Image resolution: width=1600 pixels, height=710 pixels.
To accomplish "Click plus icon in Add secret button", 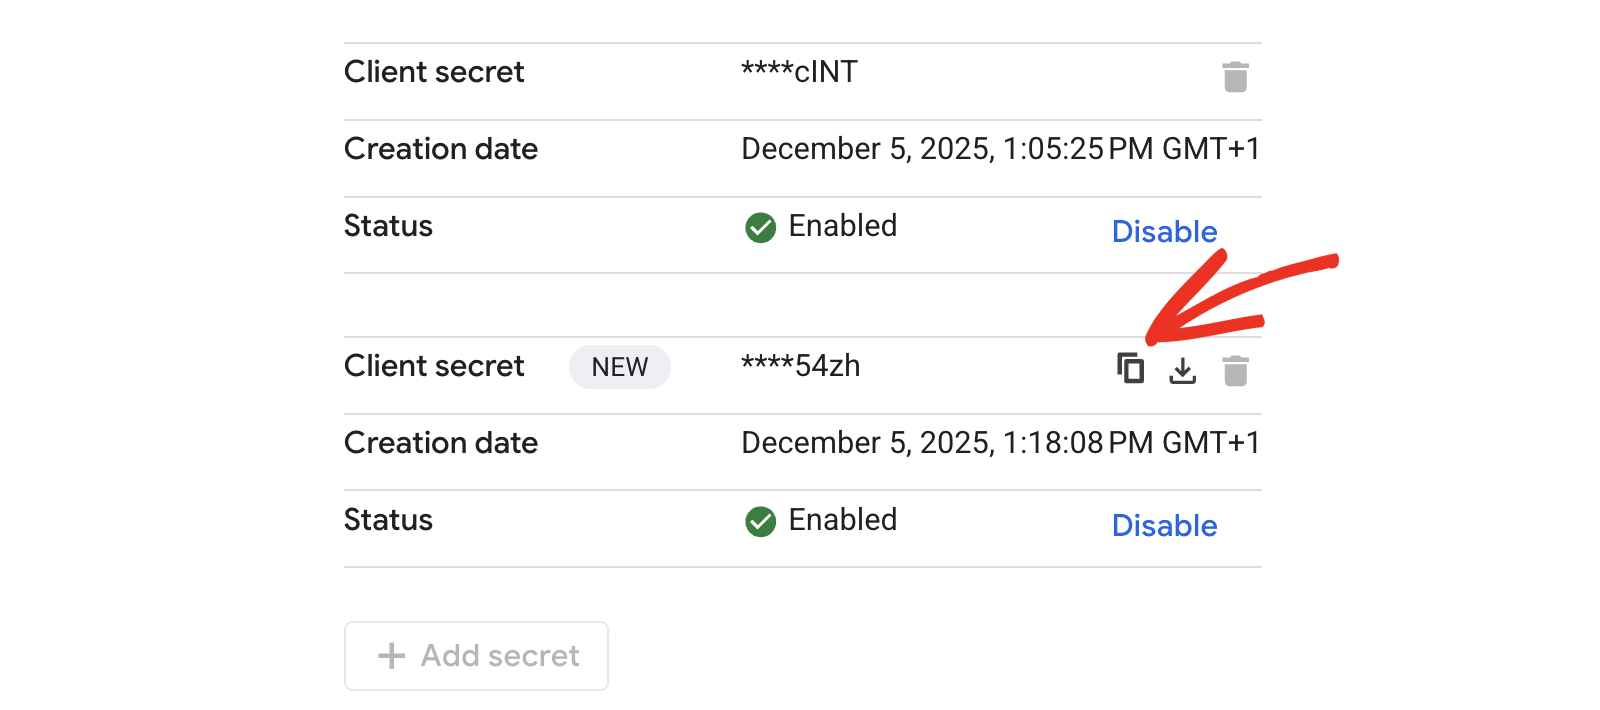I will 391,656.
